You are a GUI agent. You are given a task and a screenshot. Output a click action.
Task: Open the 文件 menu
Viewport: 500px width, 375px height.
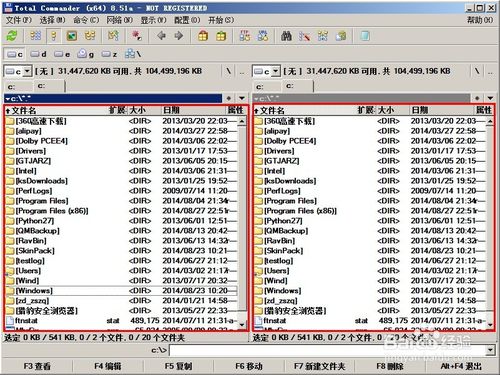tap(19, 20)
